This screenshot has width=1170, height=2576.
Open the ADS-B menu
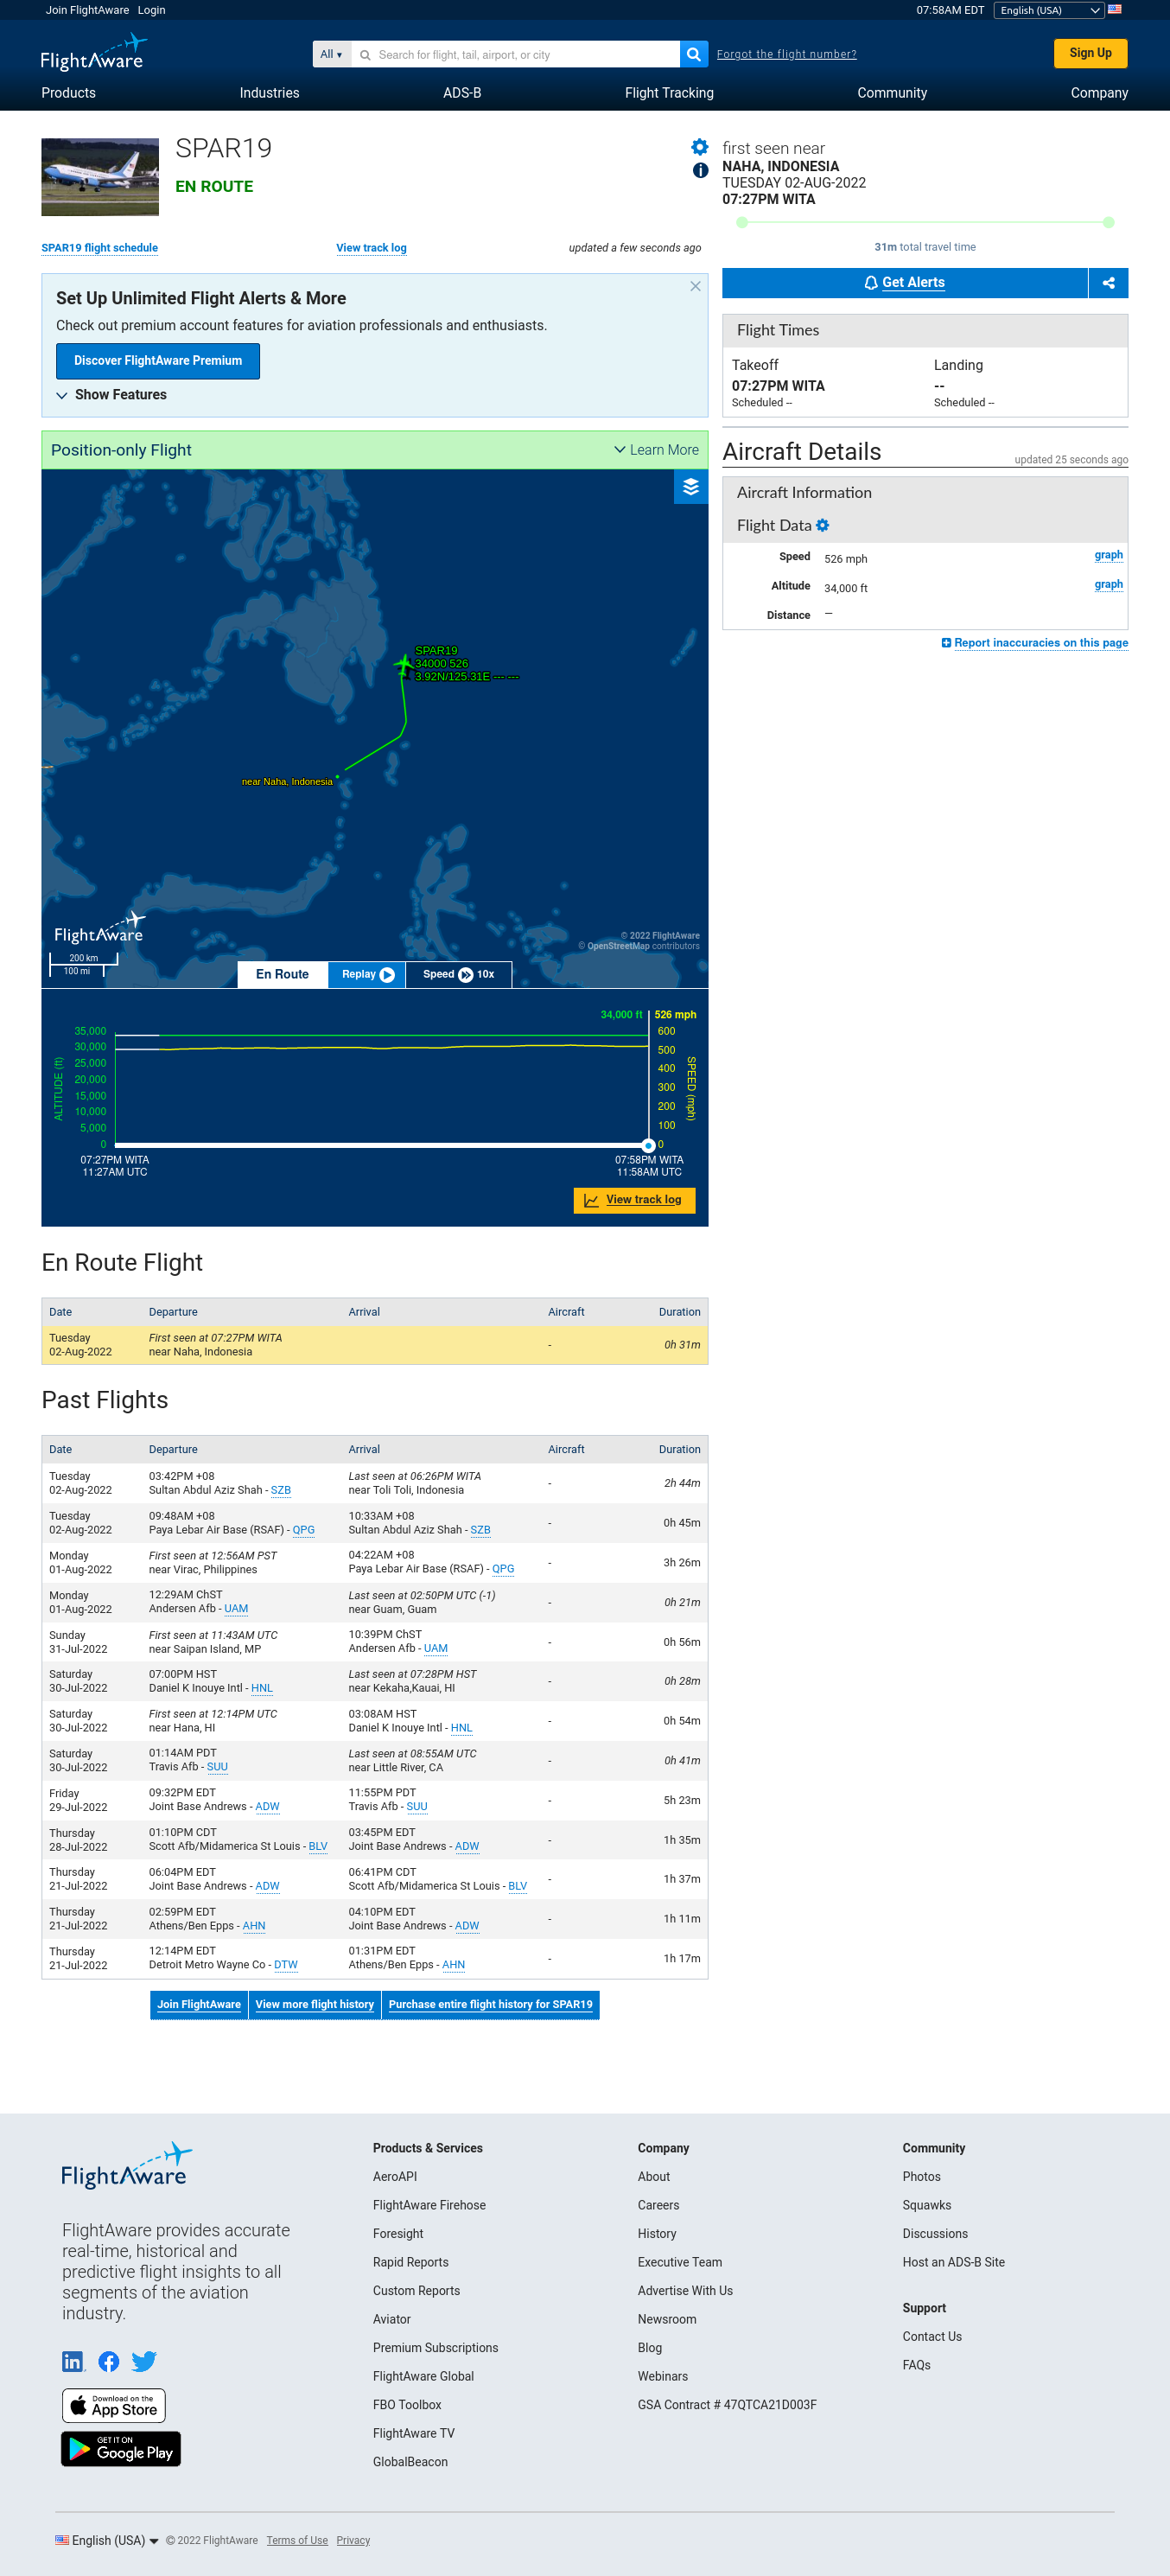click(462, 93)
